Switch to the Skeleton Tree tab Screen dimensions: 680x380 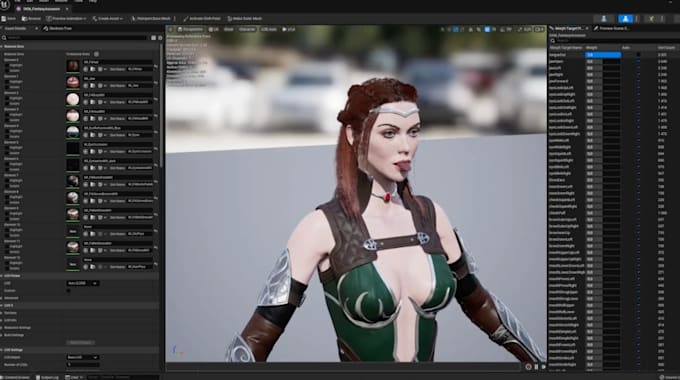coord(57,28)
